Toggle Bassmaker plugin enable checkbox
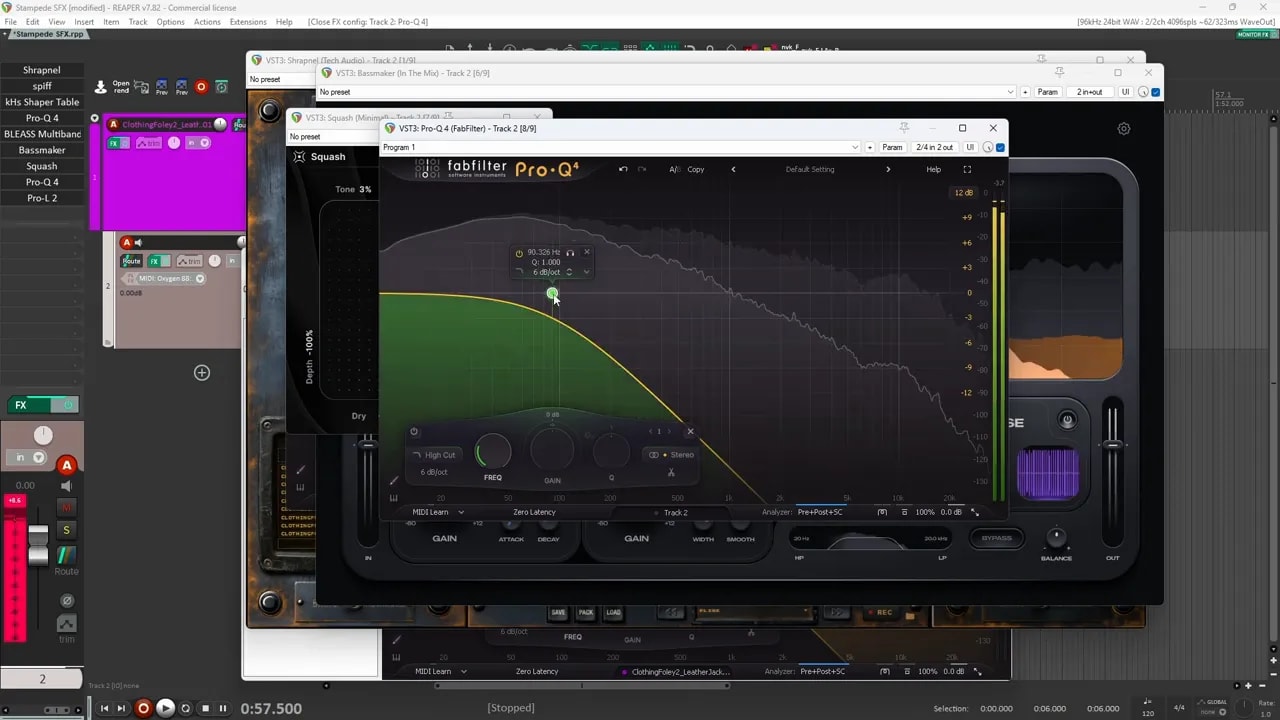Screen dimensions: 1280x720 (x=1156, y=92)
